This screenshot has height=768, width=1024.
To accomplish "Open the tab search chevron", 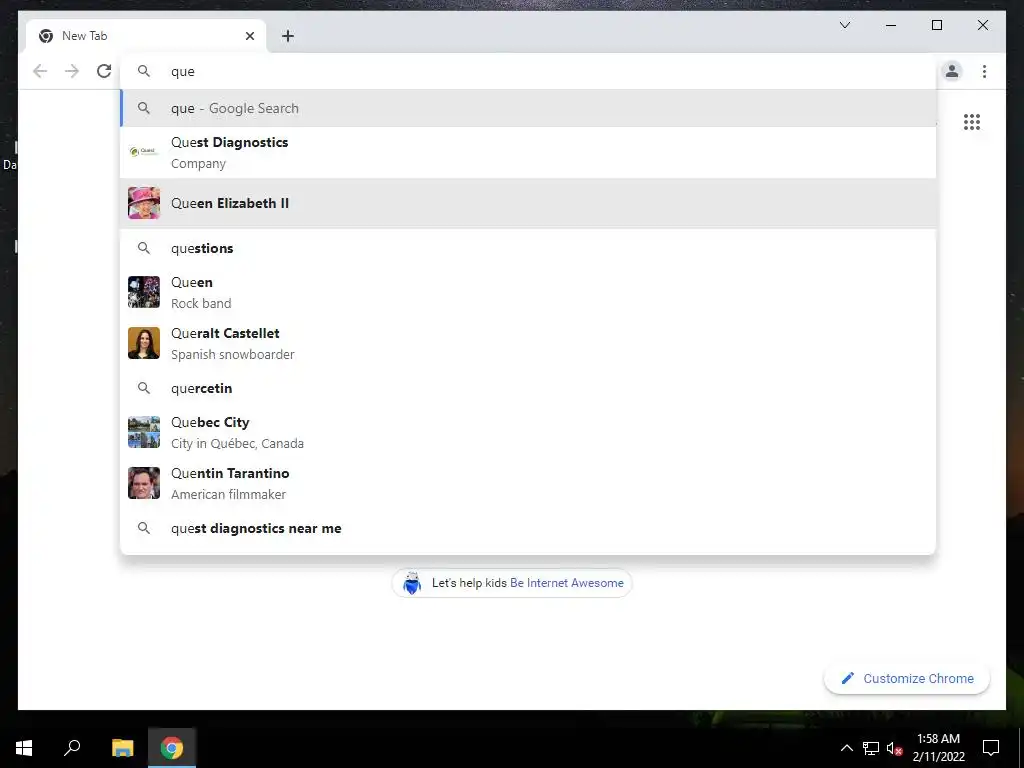I will (844, 25).
